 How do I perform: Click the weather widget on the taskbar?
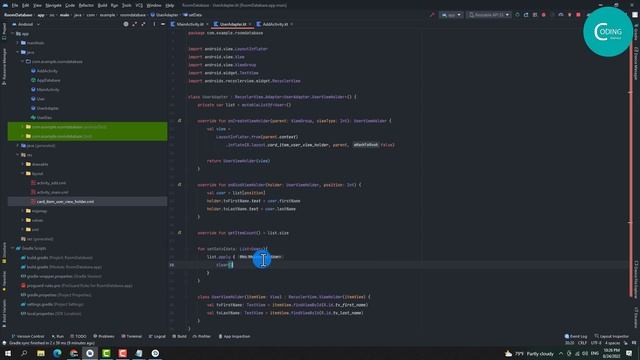[529, 353]
